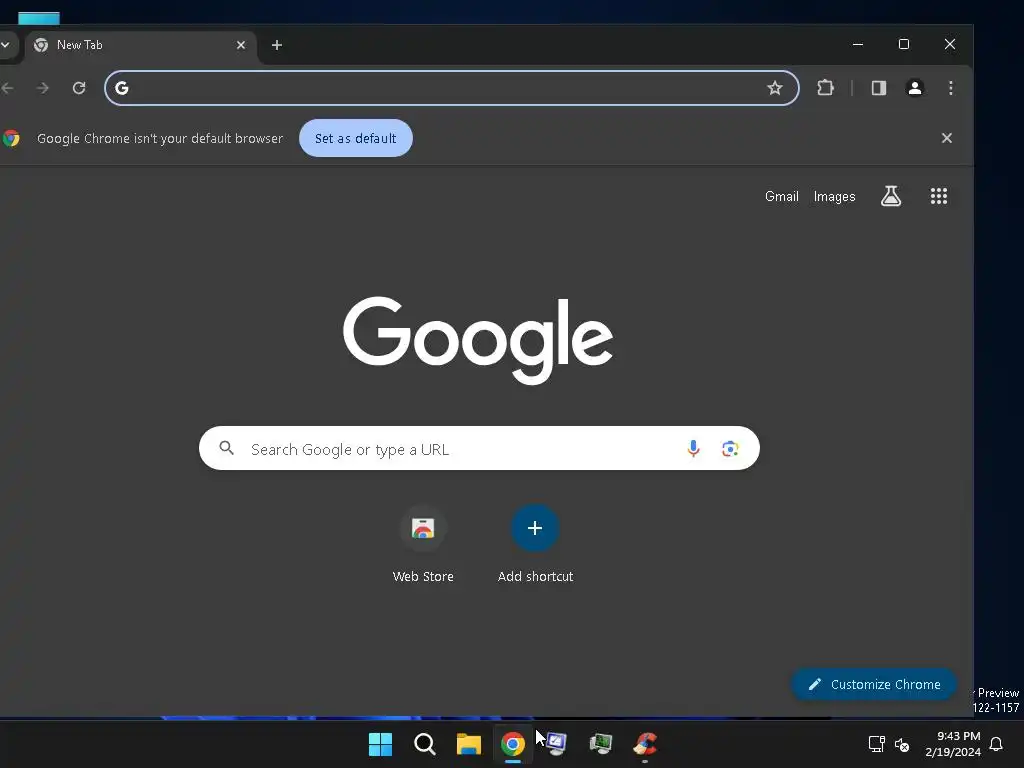
Task: Click the network tray icon
Action: click(876, 744)
